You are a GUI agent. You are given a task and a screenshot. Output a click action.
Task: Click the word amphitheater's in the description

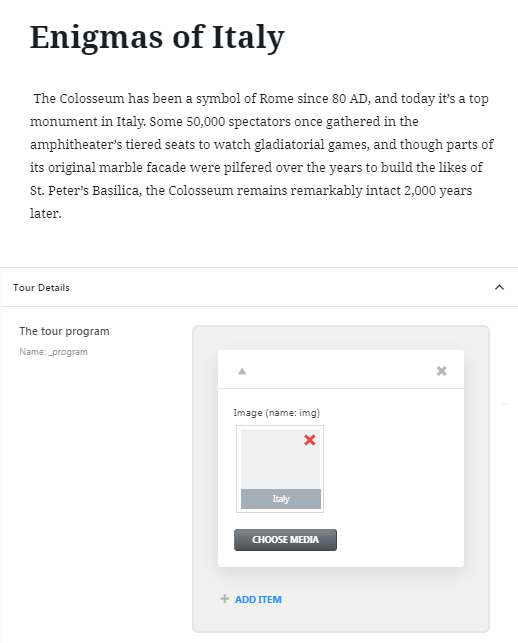coord(76,145)
